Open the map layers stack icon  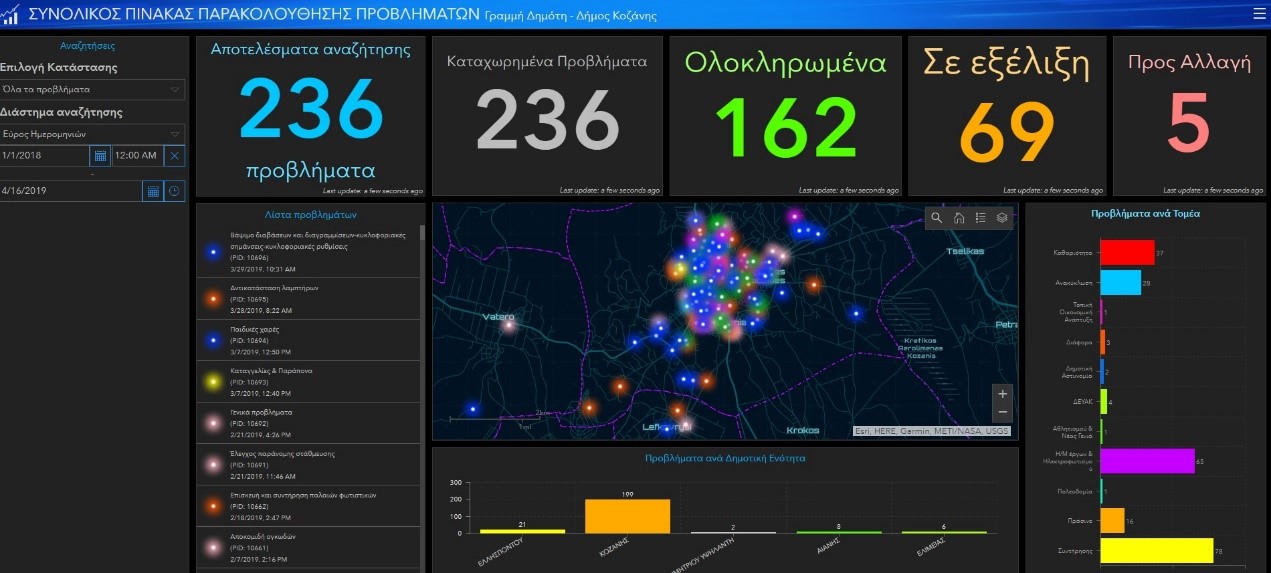1002,218
